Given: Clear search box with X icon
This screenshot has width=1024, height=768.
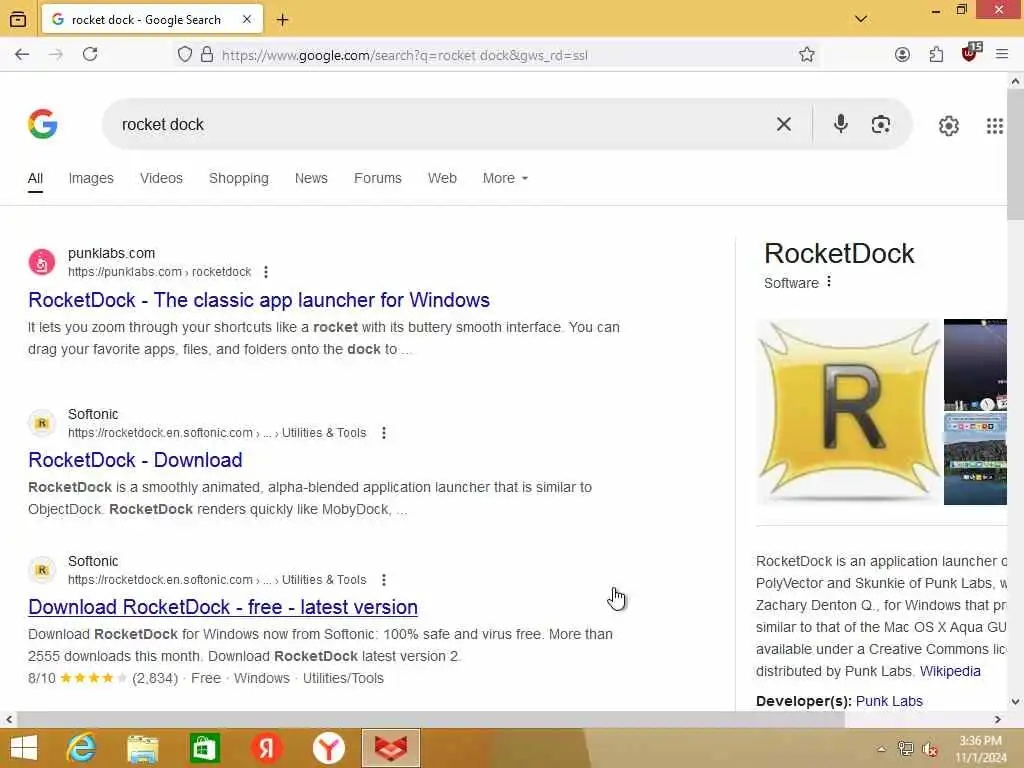Looking at the screenshot, I should pyautogui.click(x=784, y=124).
